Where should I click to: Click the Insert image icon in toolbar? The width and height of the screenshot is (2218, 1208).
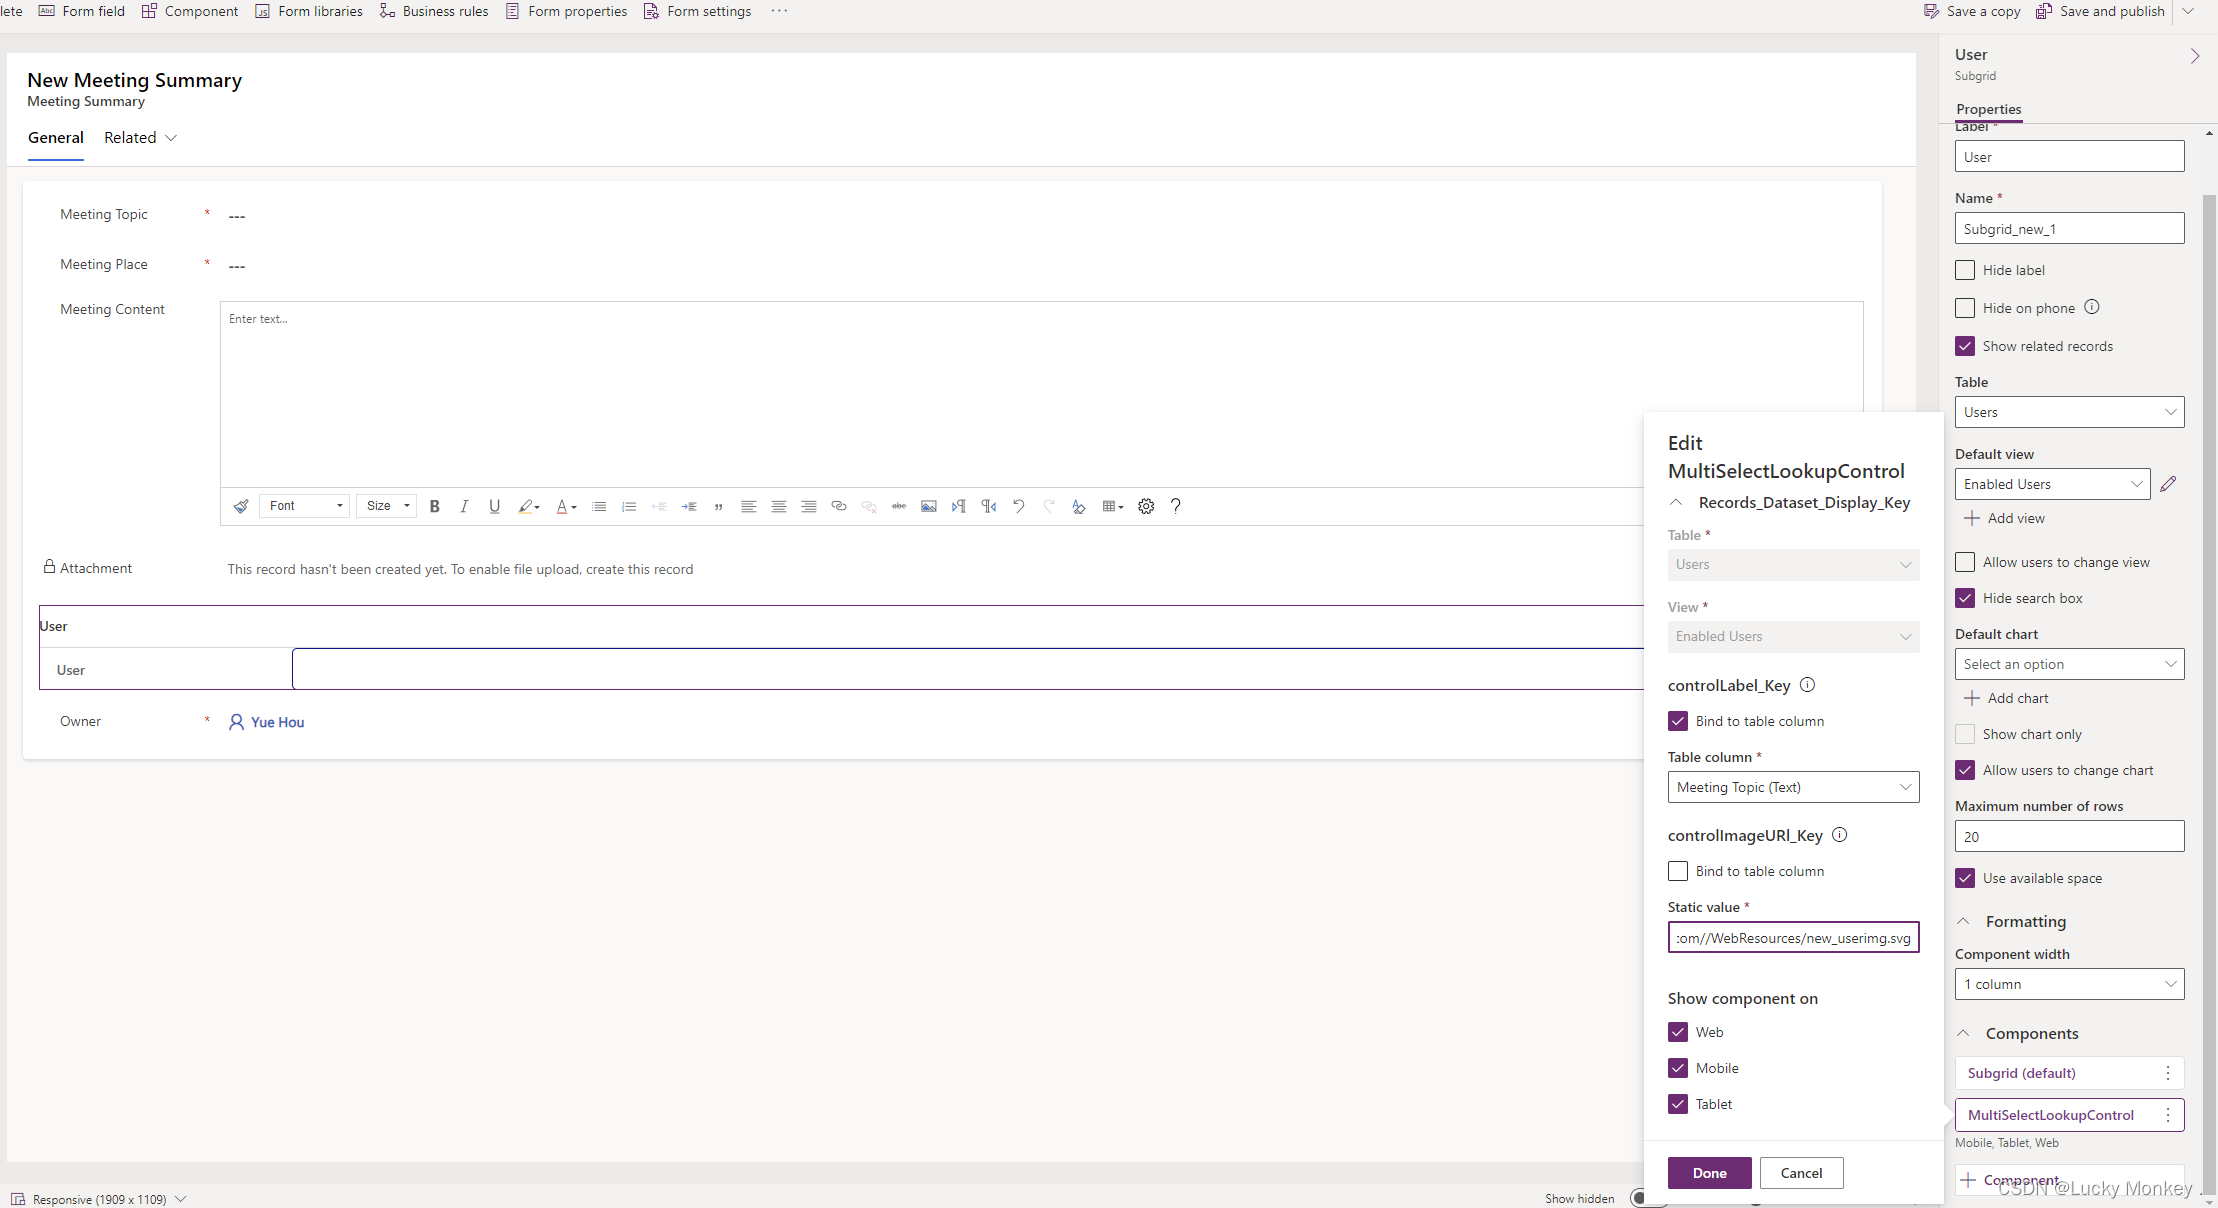click(927, 506)
